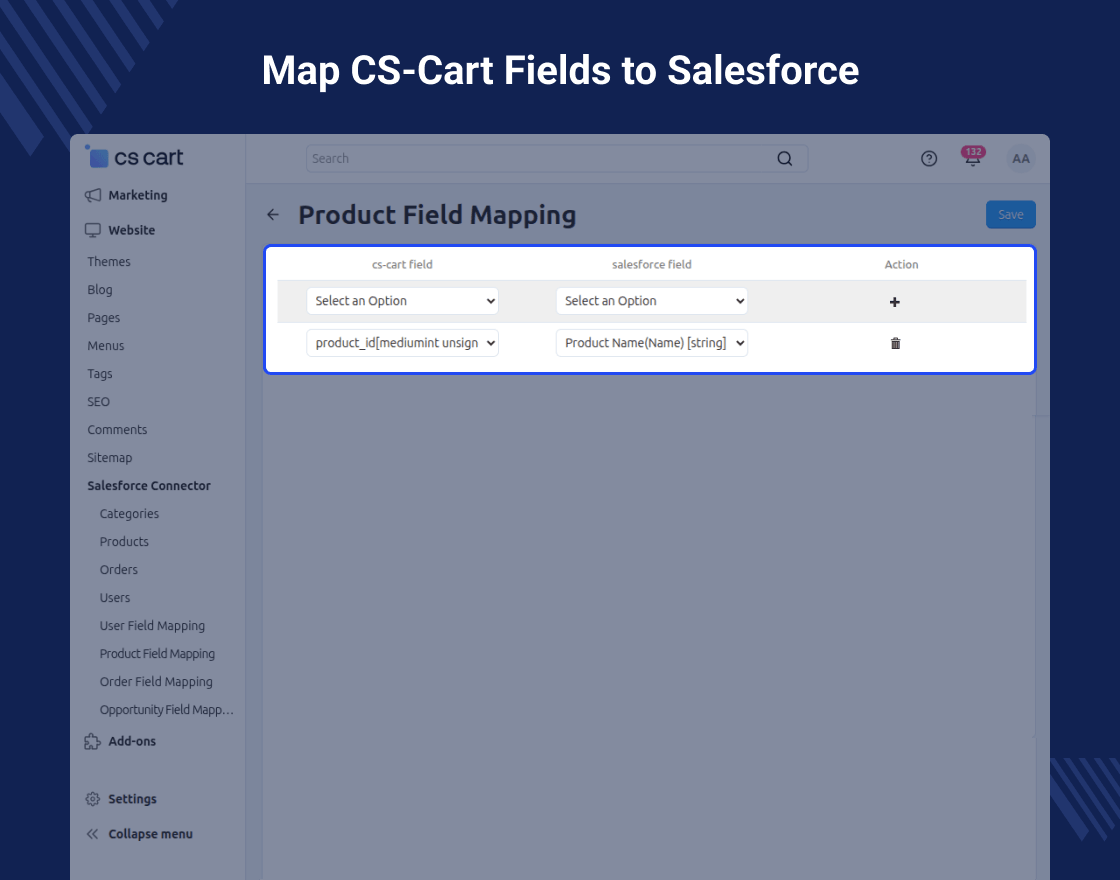The height and width of the screenshot is (880, 1120).
Task: Open Salesforce Users
Action: 115,597
